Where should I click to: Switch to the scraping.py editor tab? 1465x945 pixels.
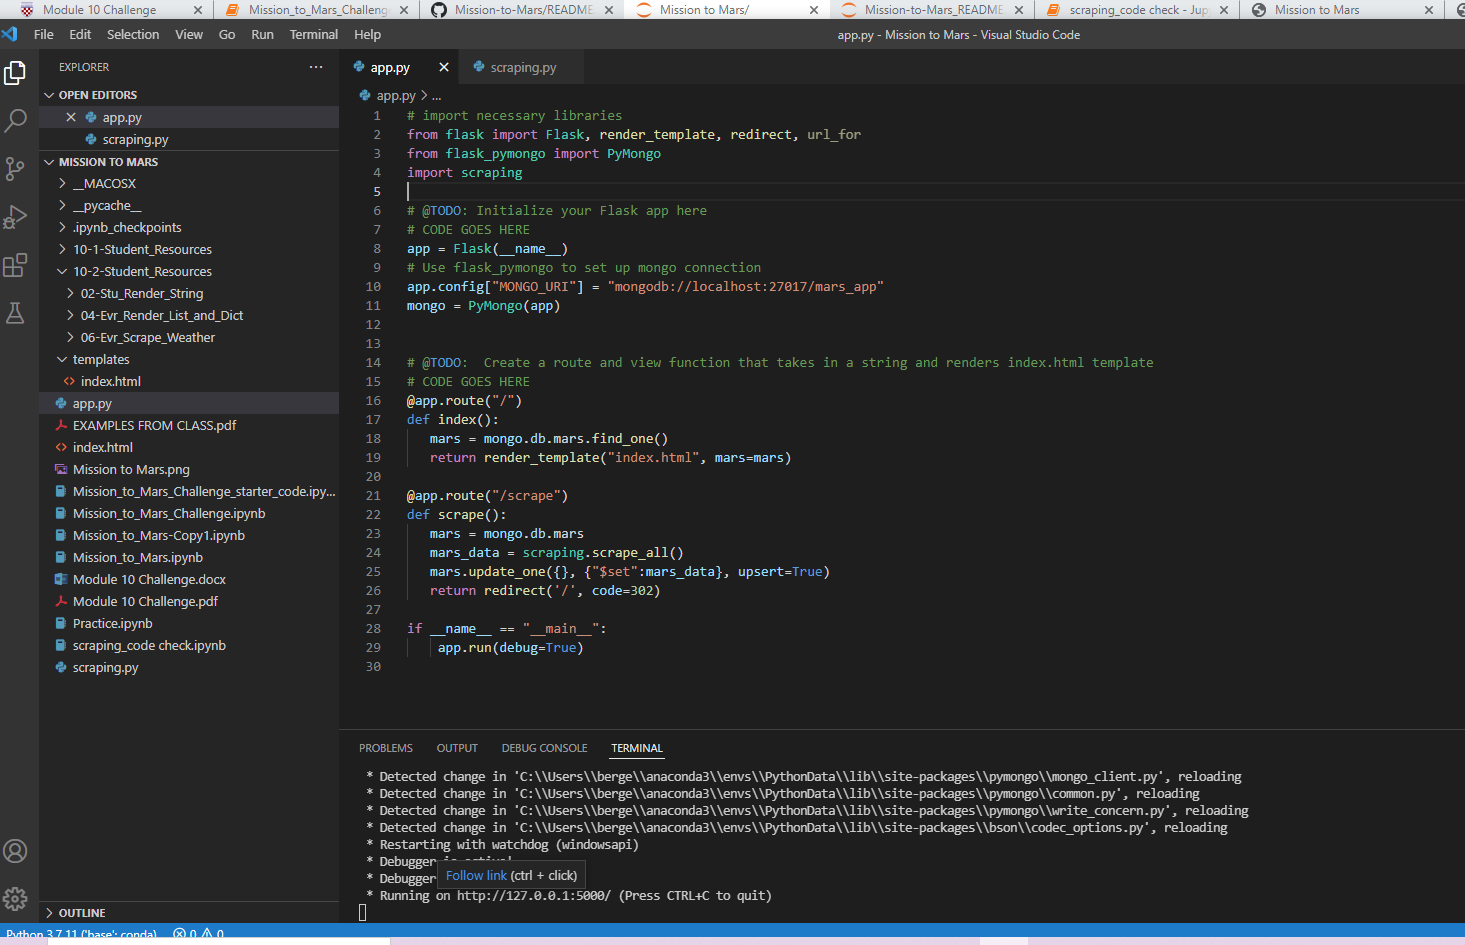point(521,67)
